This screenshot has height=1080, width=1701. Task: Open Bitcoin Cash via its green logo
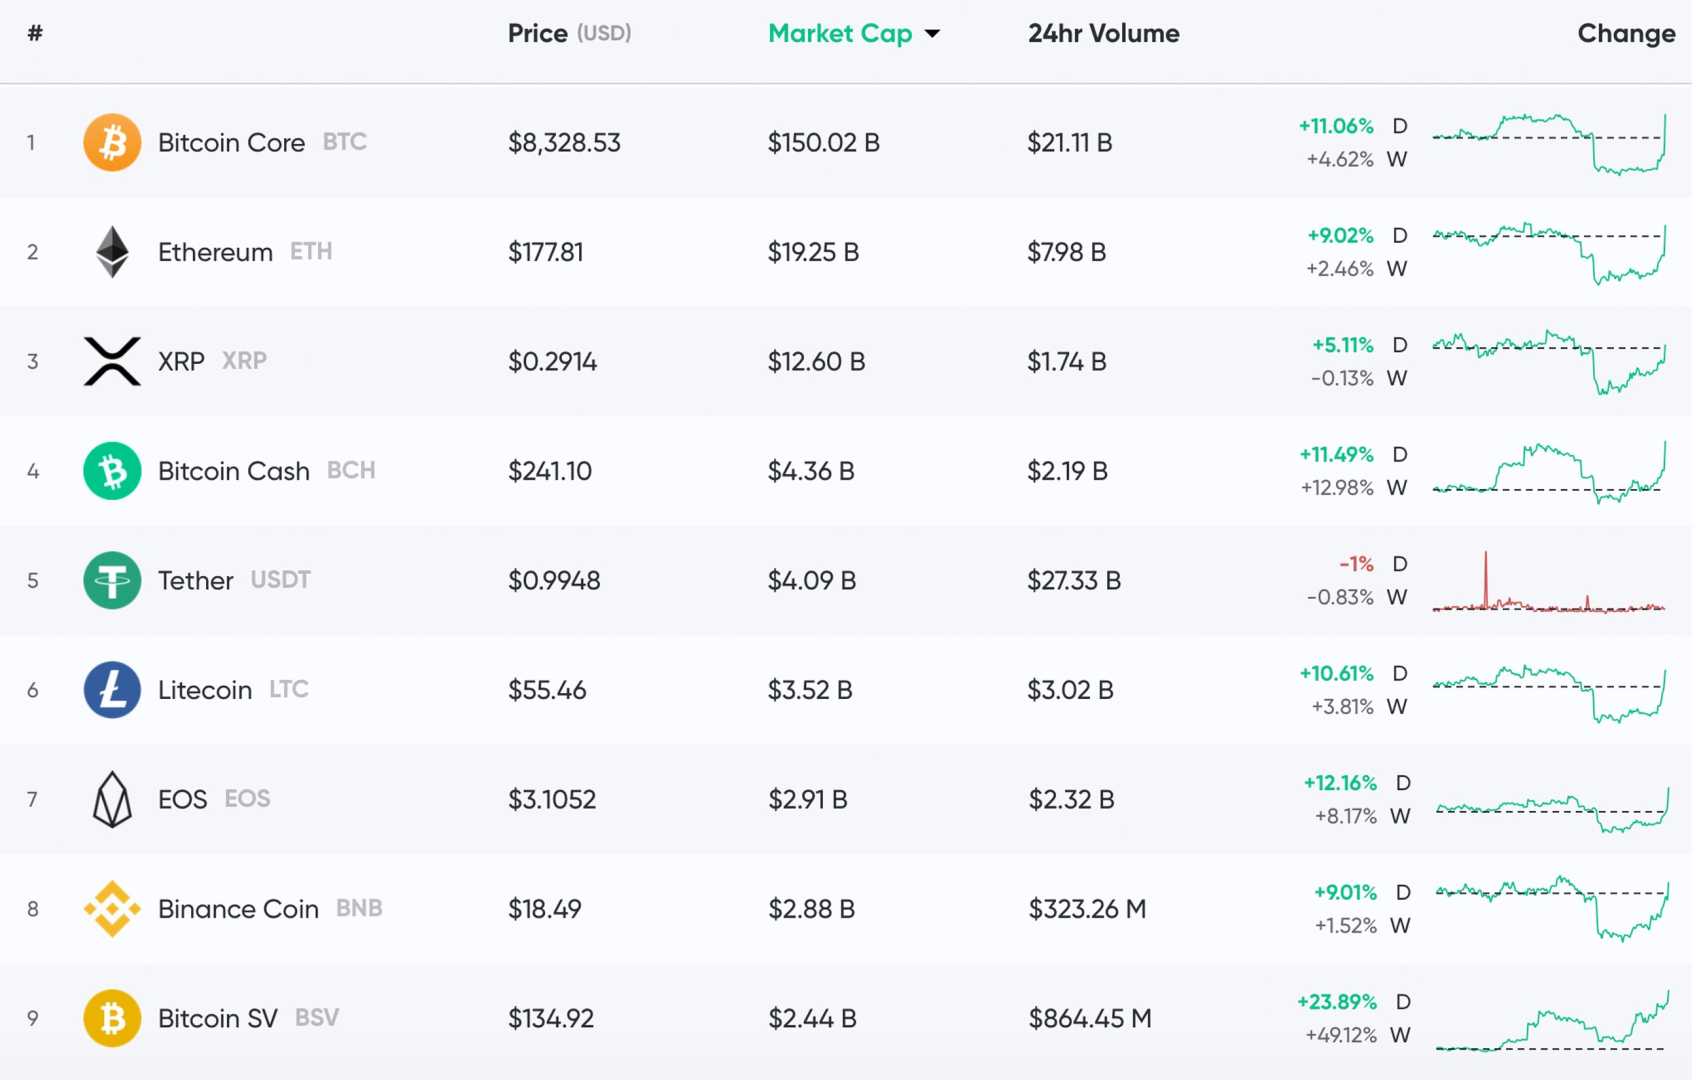click(x=112, y=470)
